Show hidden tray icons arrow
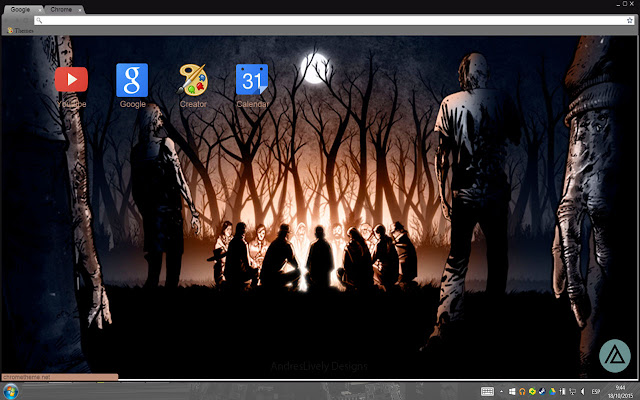The height and width of the screenshot is (400, 640). pos(502,392)
